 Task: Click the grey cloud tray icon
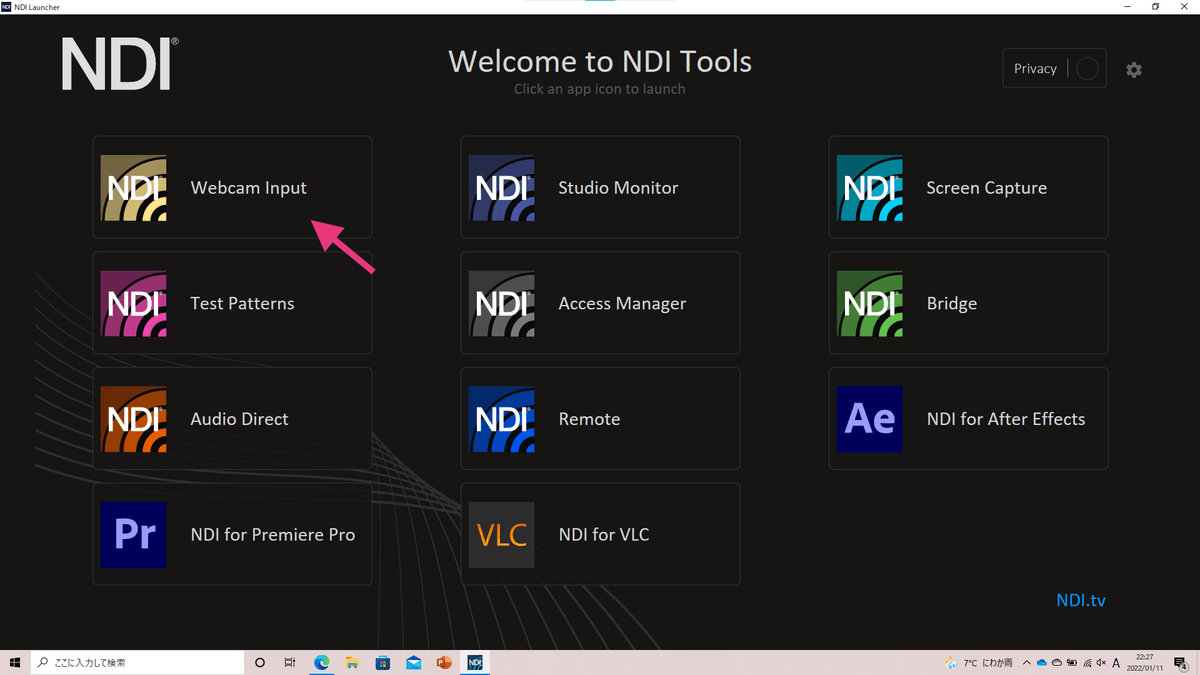pyautogui.click(x=1057, y=662)
